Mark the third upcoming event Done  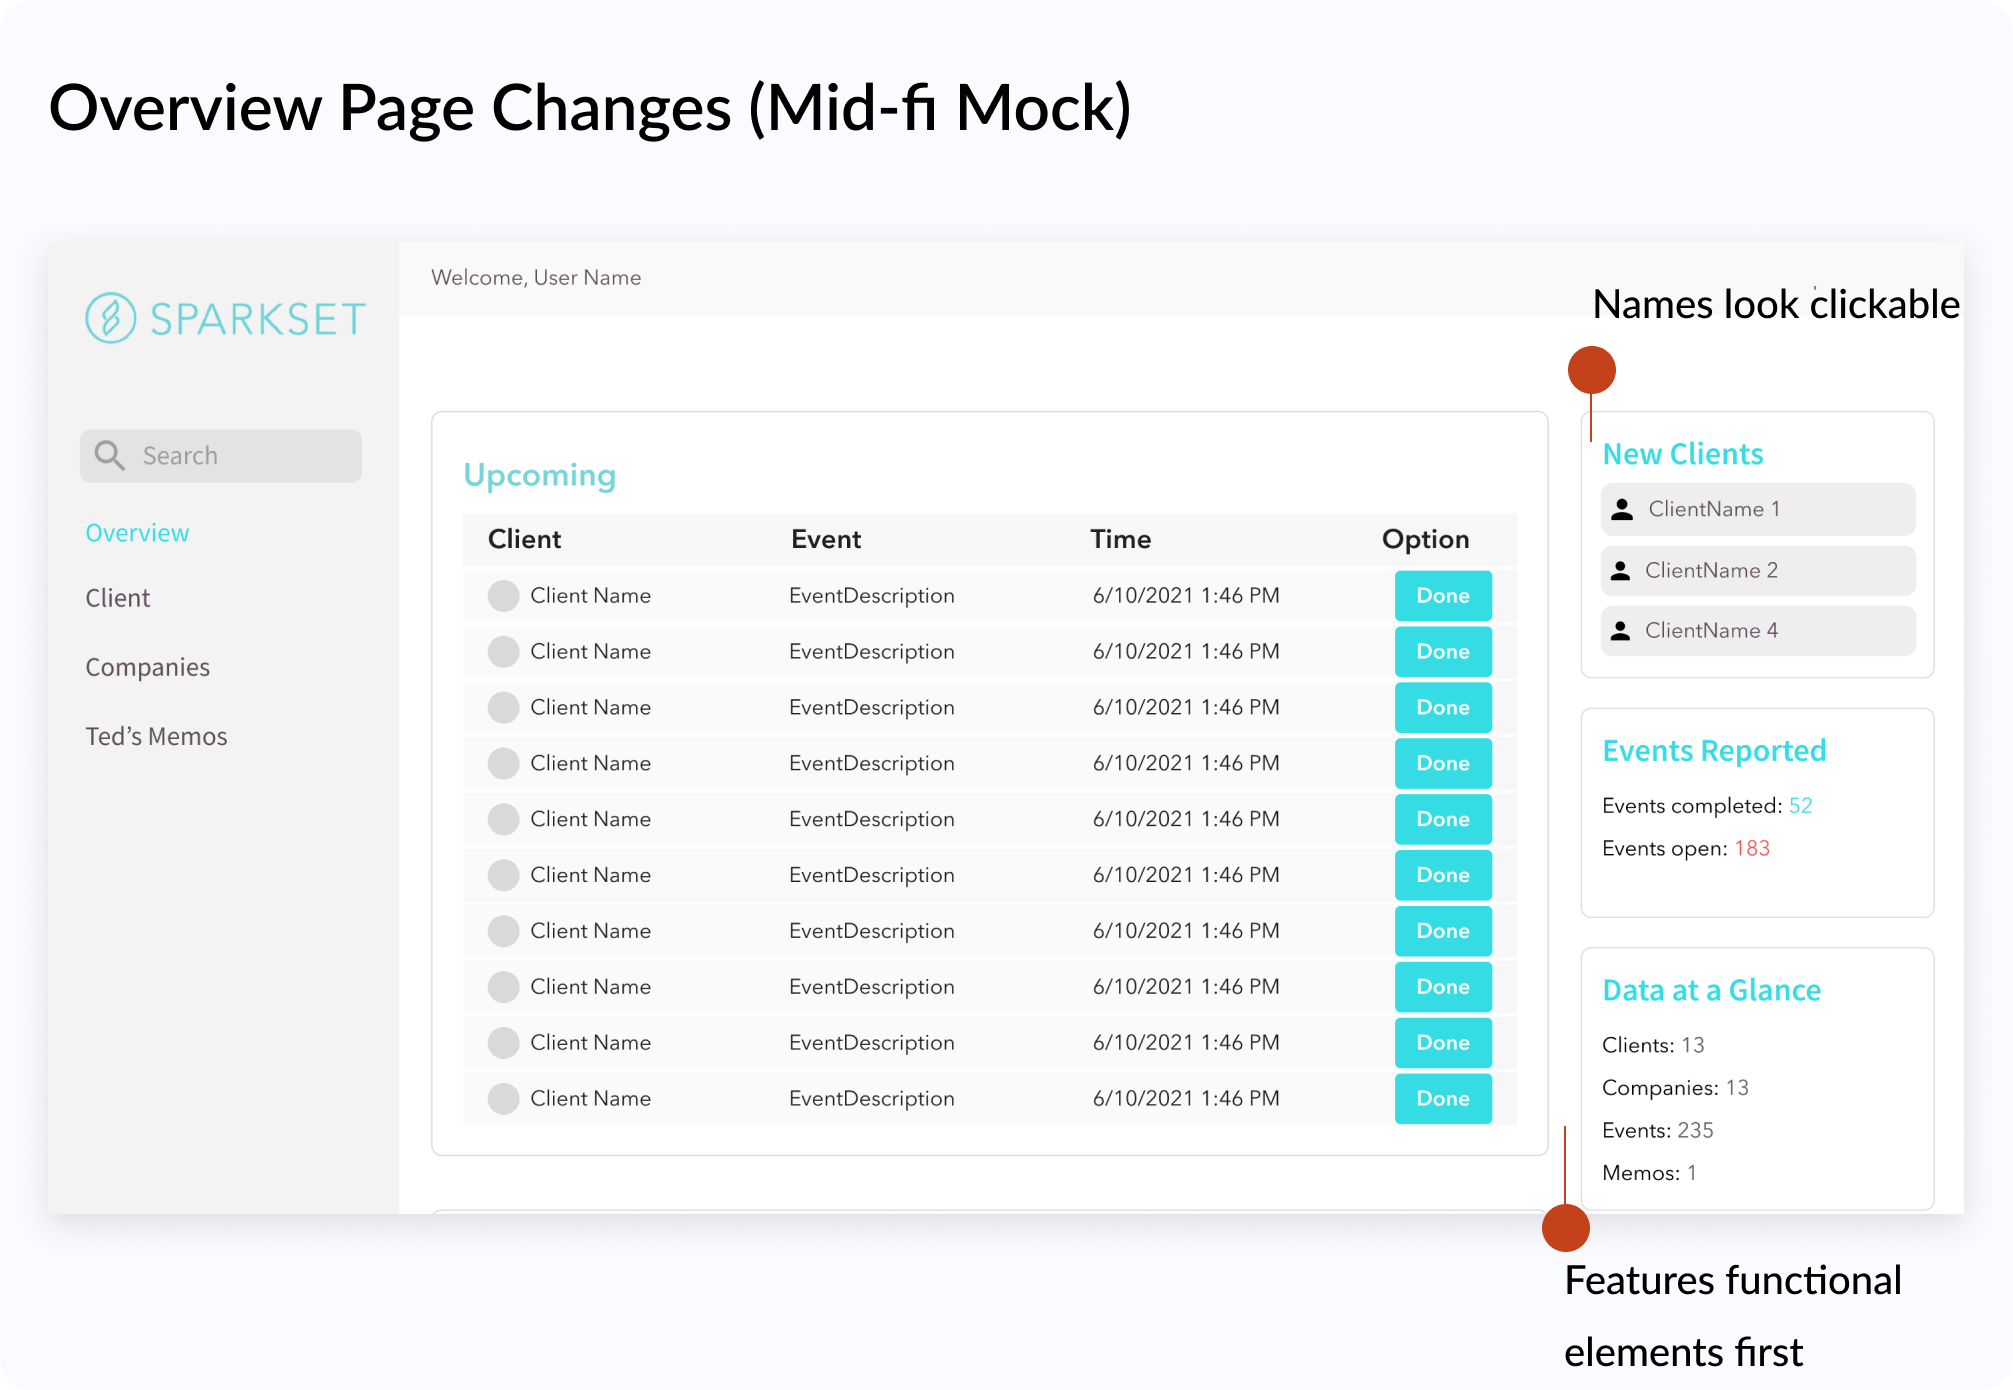coord(1442,708)
